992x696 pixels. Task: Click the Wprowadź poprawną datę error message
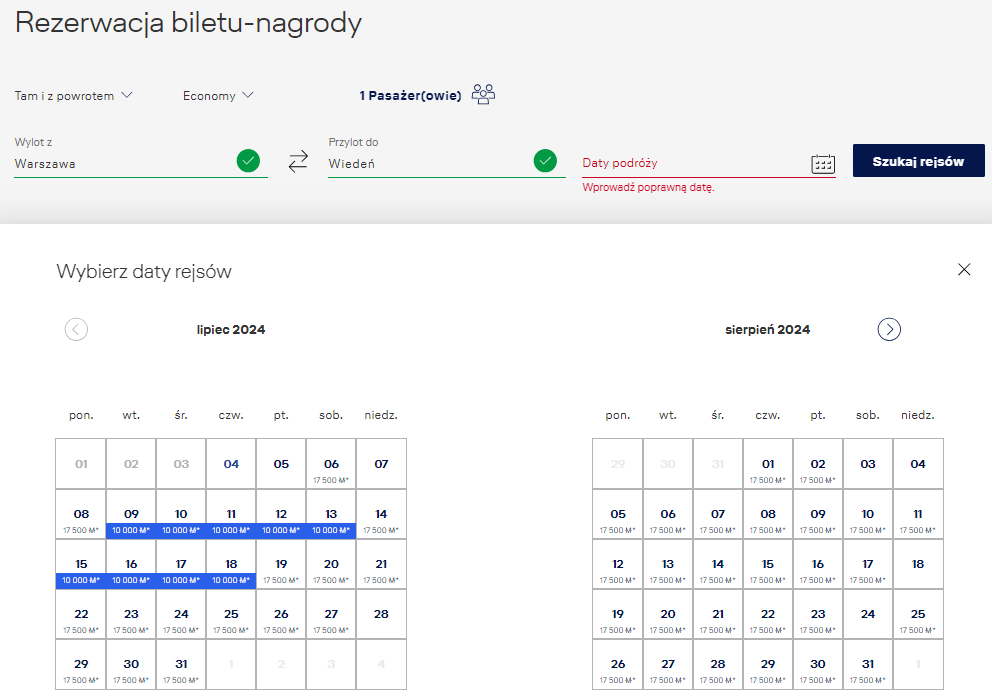click(x=648, y=187)
